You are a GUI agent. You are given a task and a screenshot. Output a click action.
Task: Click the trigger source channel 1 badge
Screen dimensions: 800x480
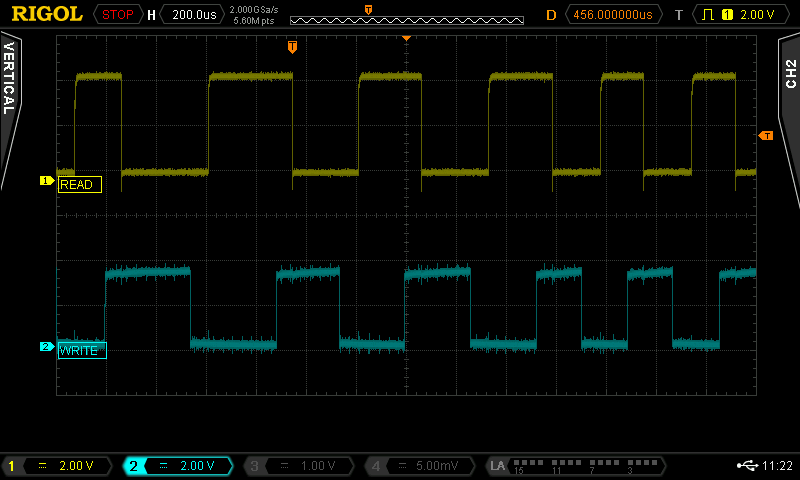(727, 15)
